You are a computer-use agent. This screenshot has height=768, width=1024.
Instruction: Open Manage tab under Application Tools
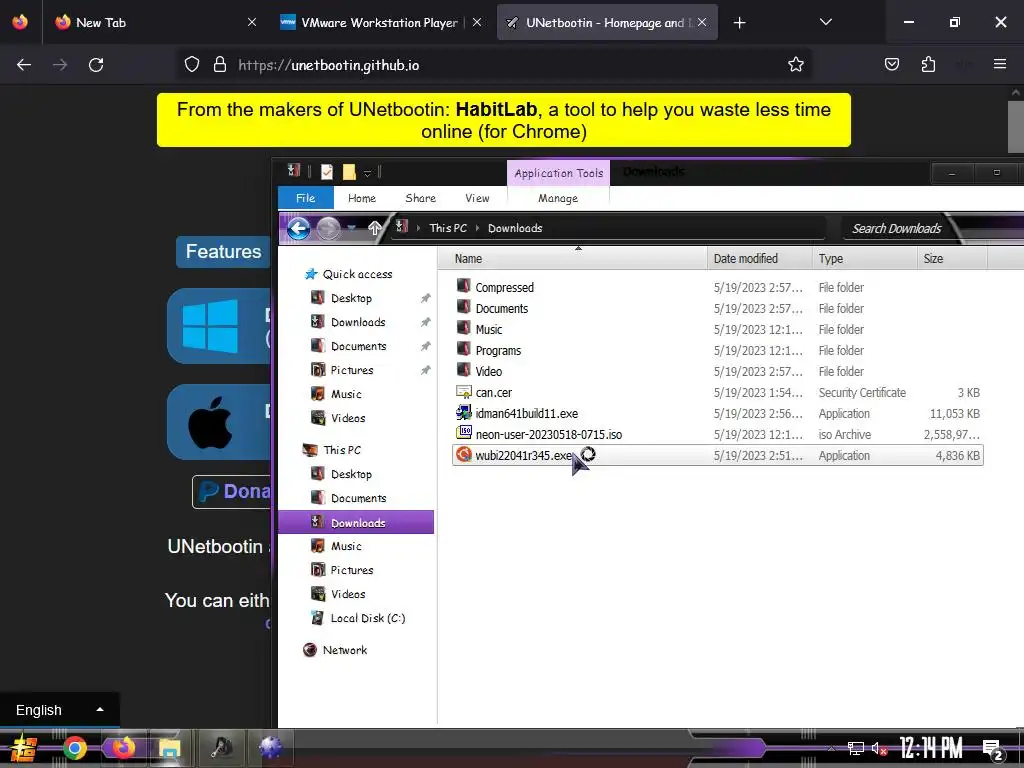[558, 198]
